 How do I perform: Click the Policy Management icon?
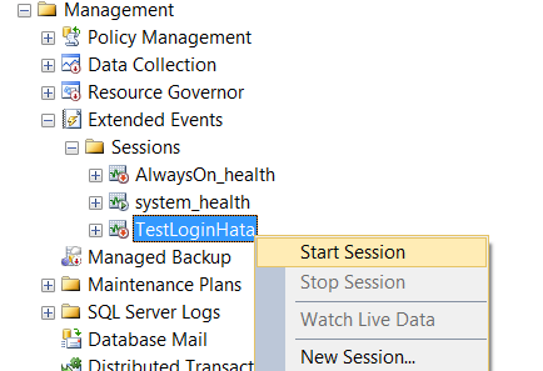[x=71, y=36]
